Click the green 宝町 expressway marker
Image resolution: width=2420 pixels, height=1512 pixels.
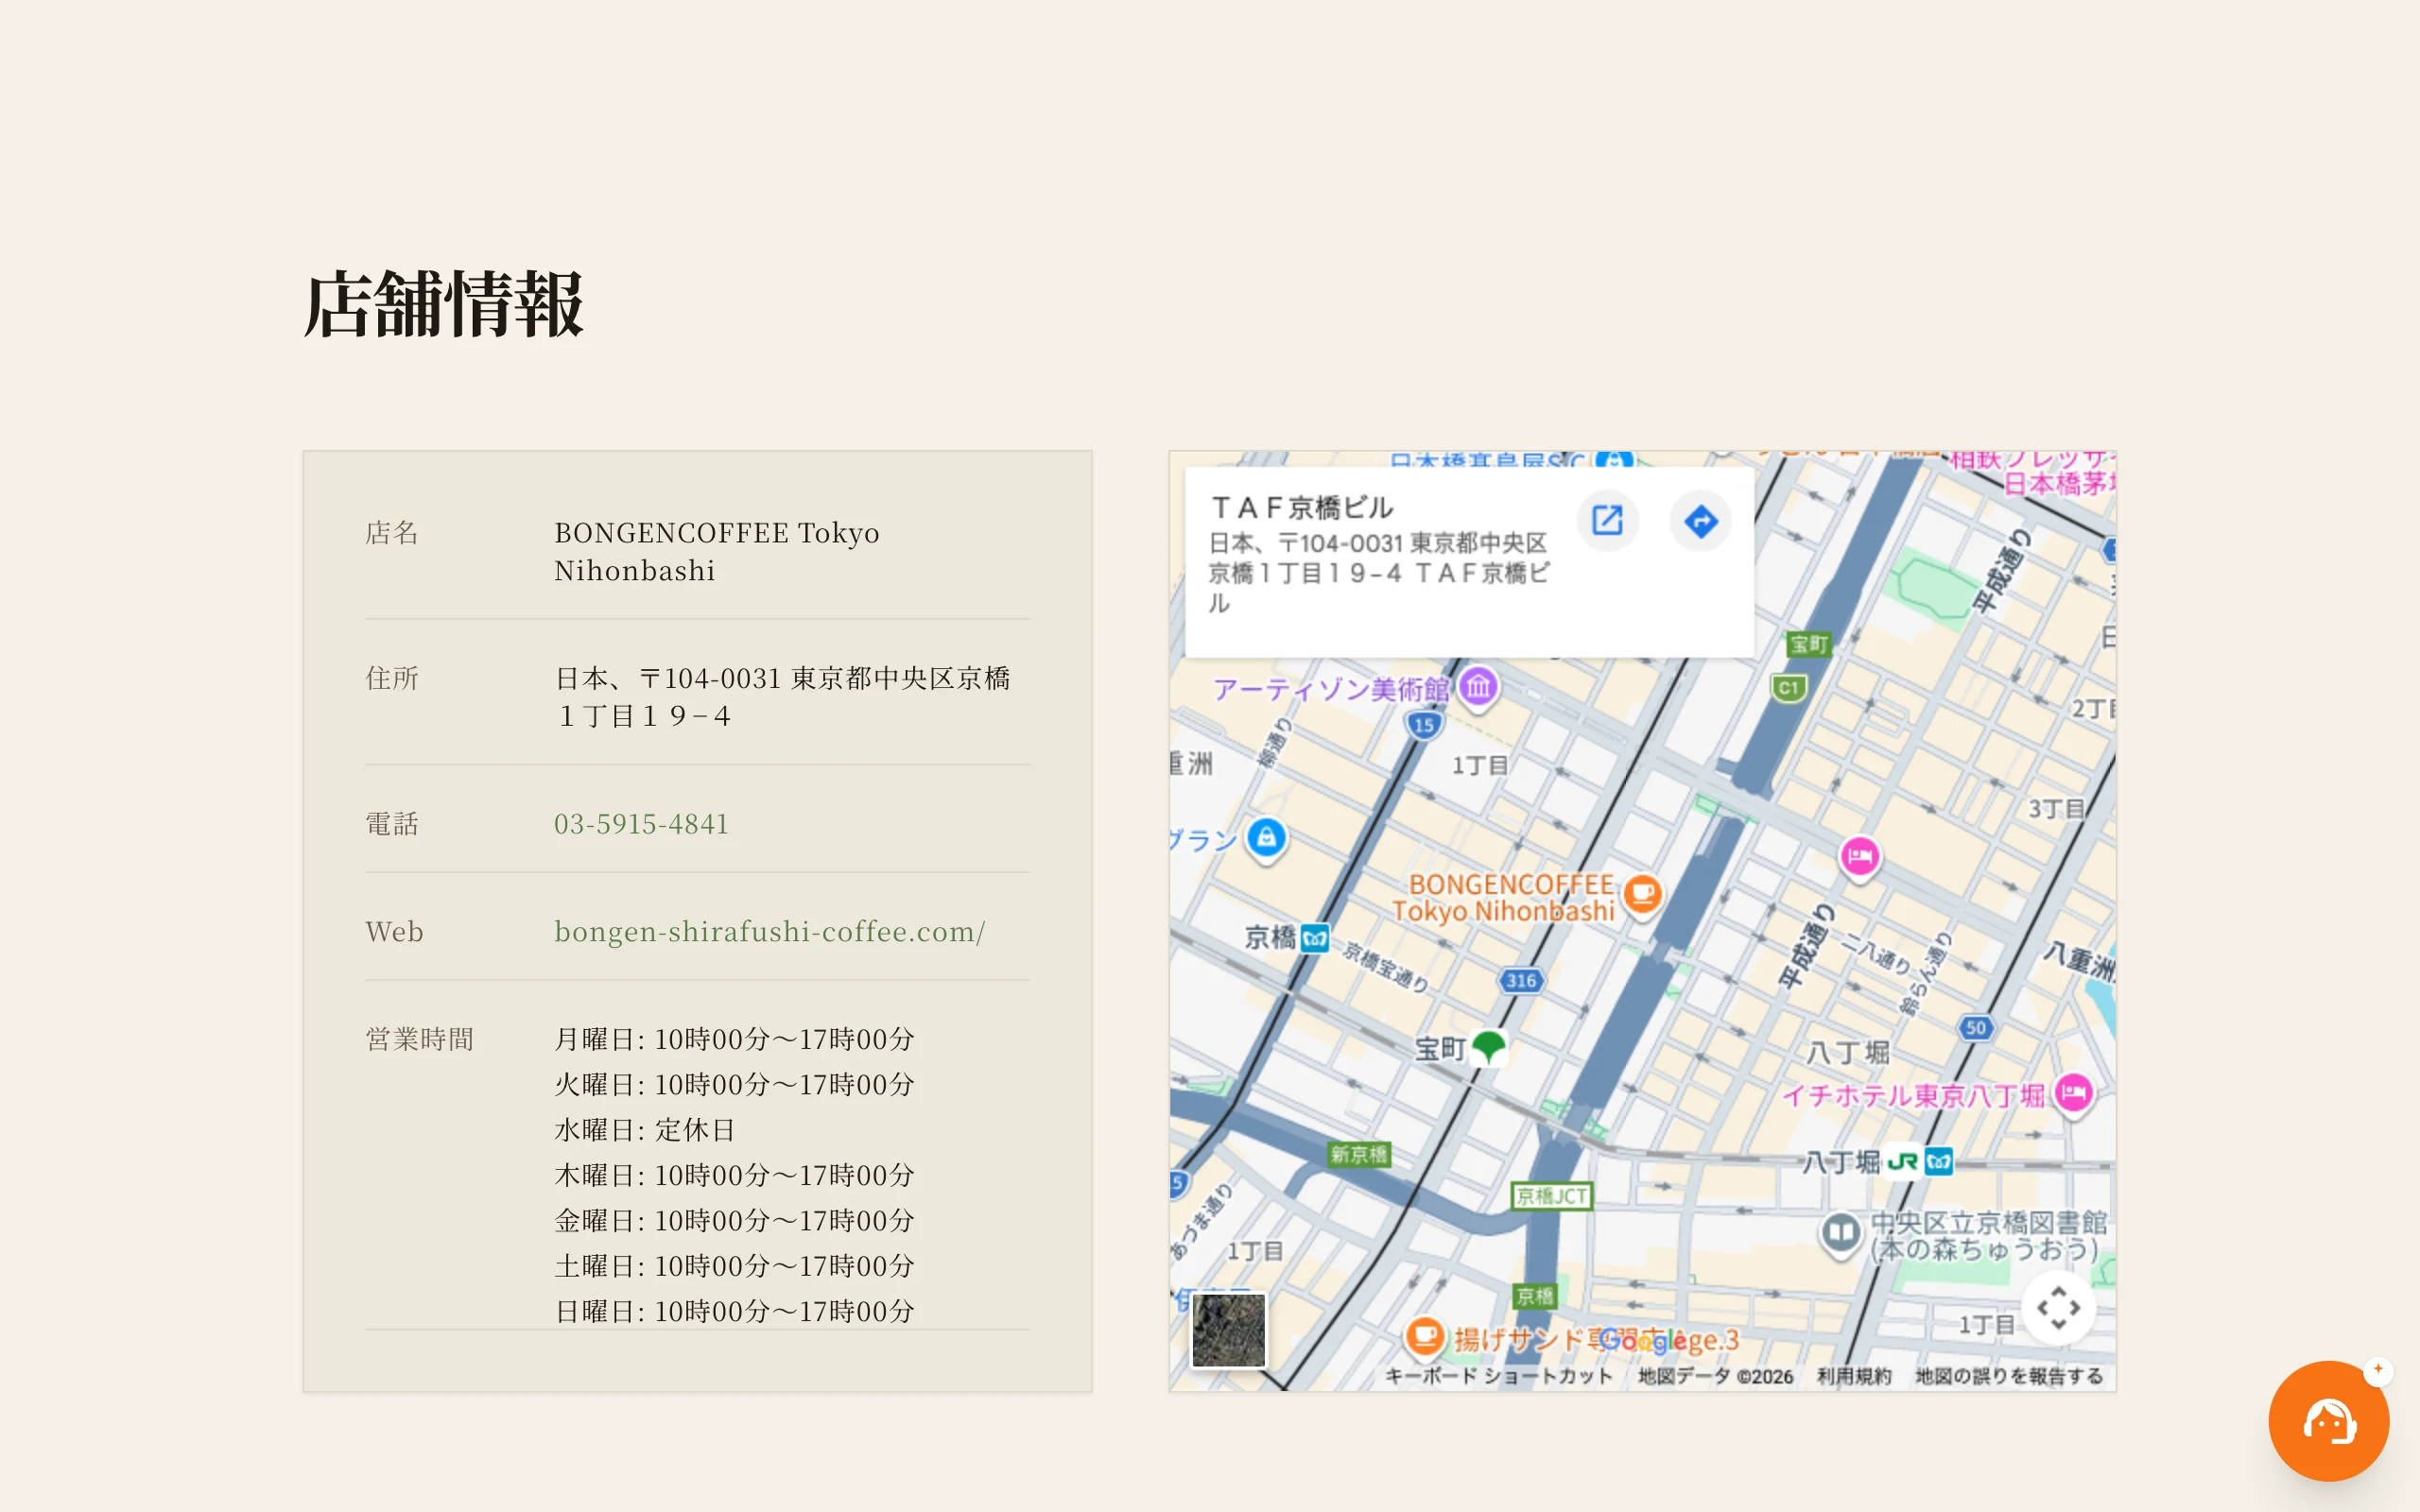pyautogui.click(x=1808, y=645)
